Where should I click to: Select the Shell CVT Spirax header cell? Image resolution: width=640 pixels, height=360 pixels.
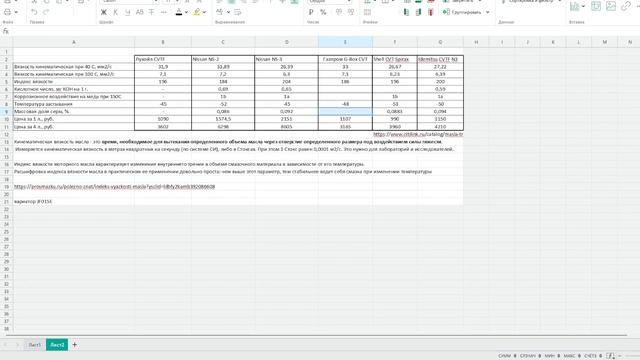pyautogui.click(x=395, y=59)
